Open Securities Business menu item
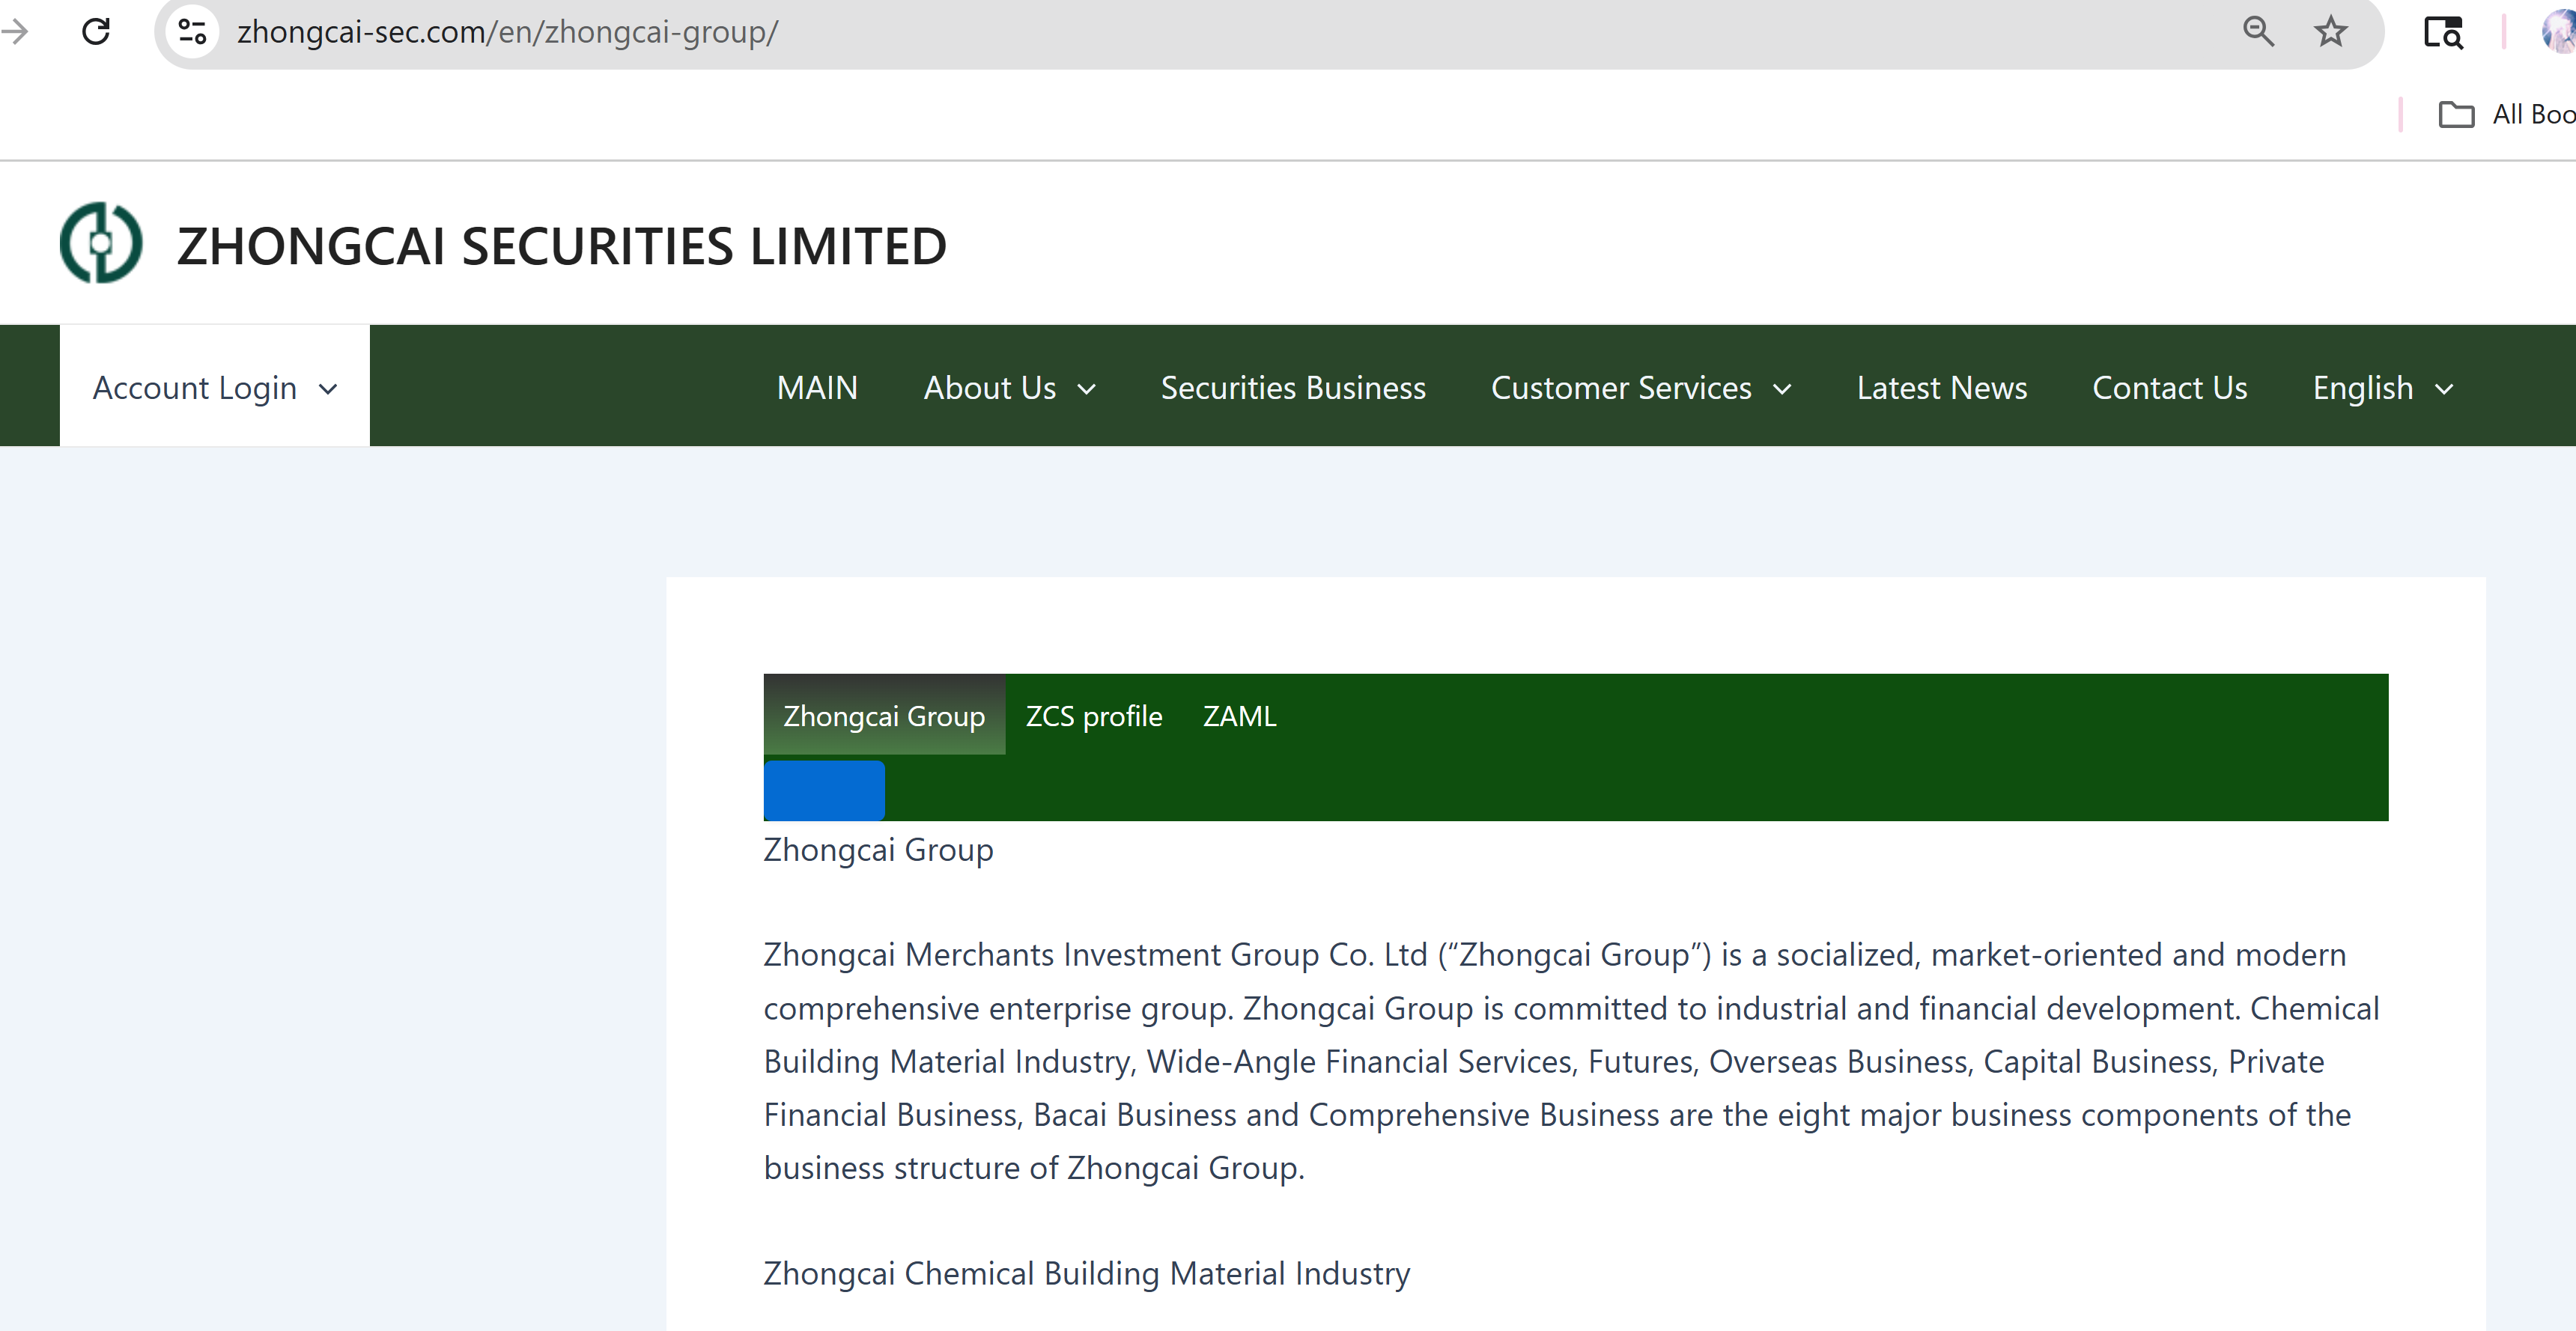Screen dimensions: 2576x1331 tap(1293, 388)
